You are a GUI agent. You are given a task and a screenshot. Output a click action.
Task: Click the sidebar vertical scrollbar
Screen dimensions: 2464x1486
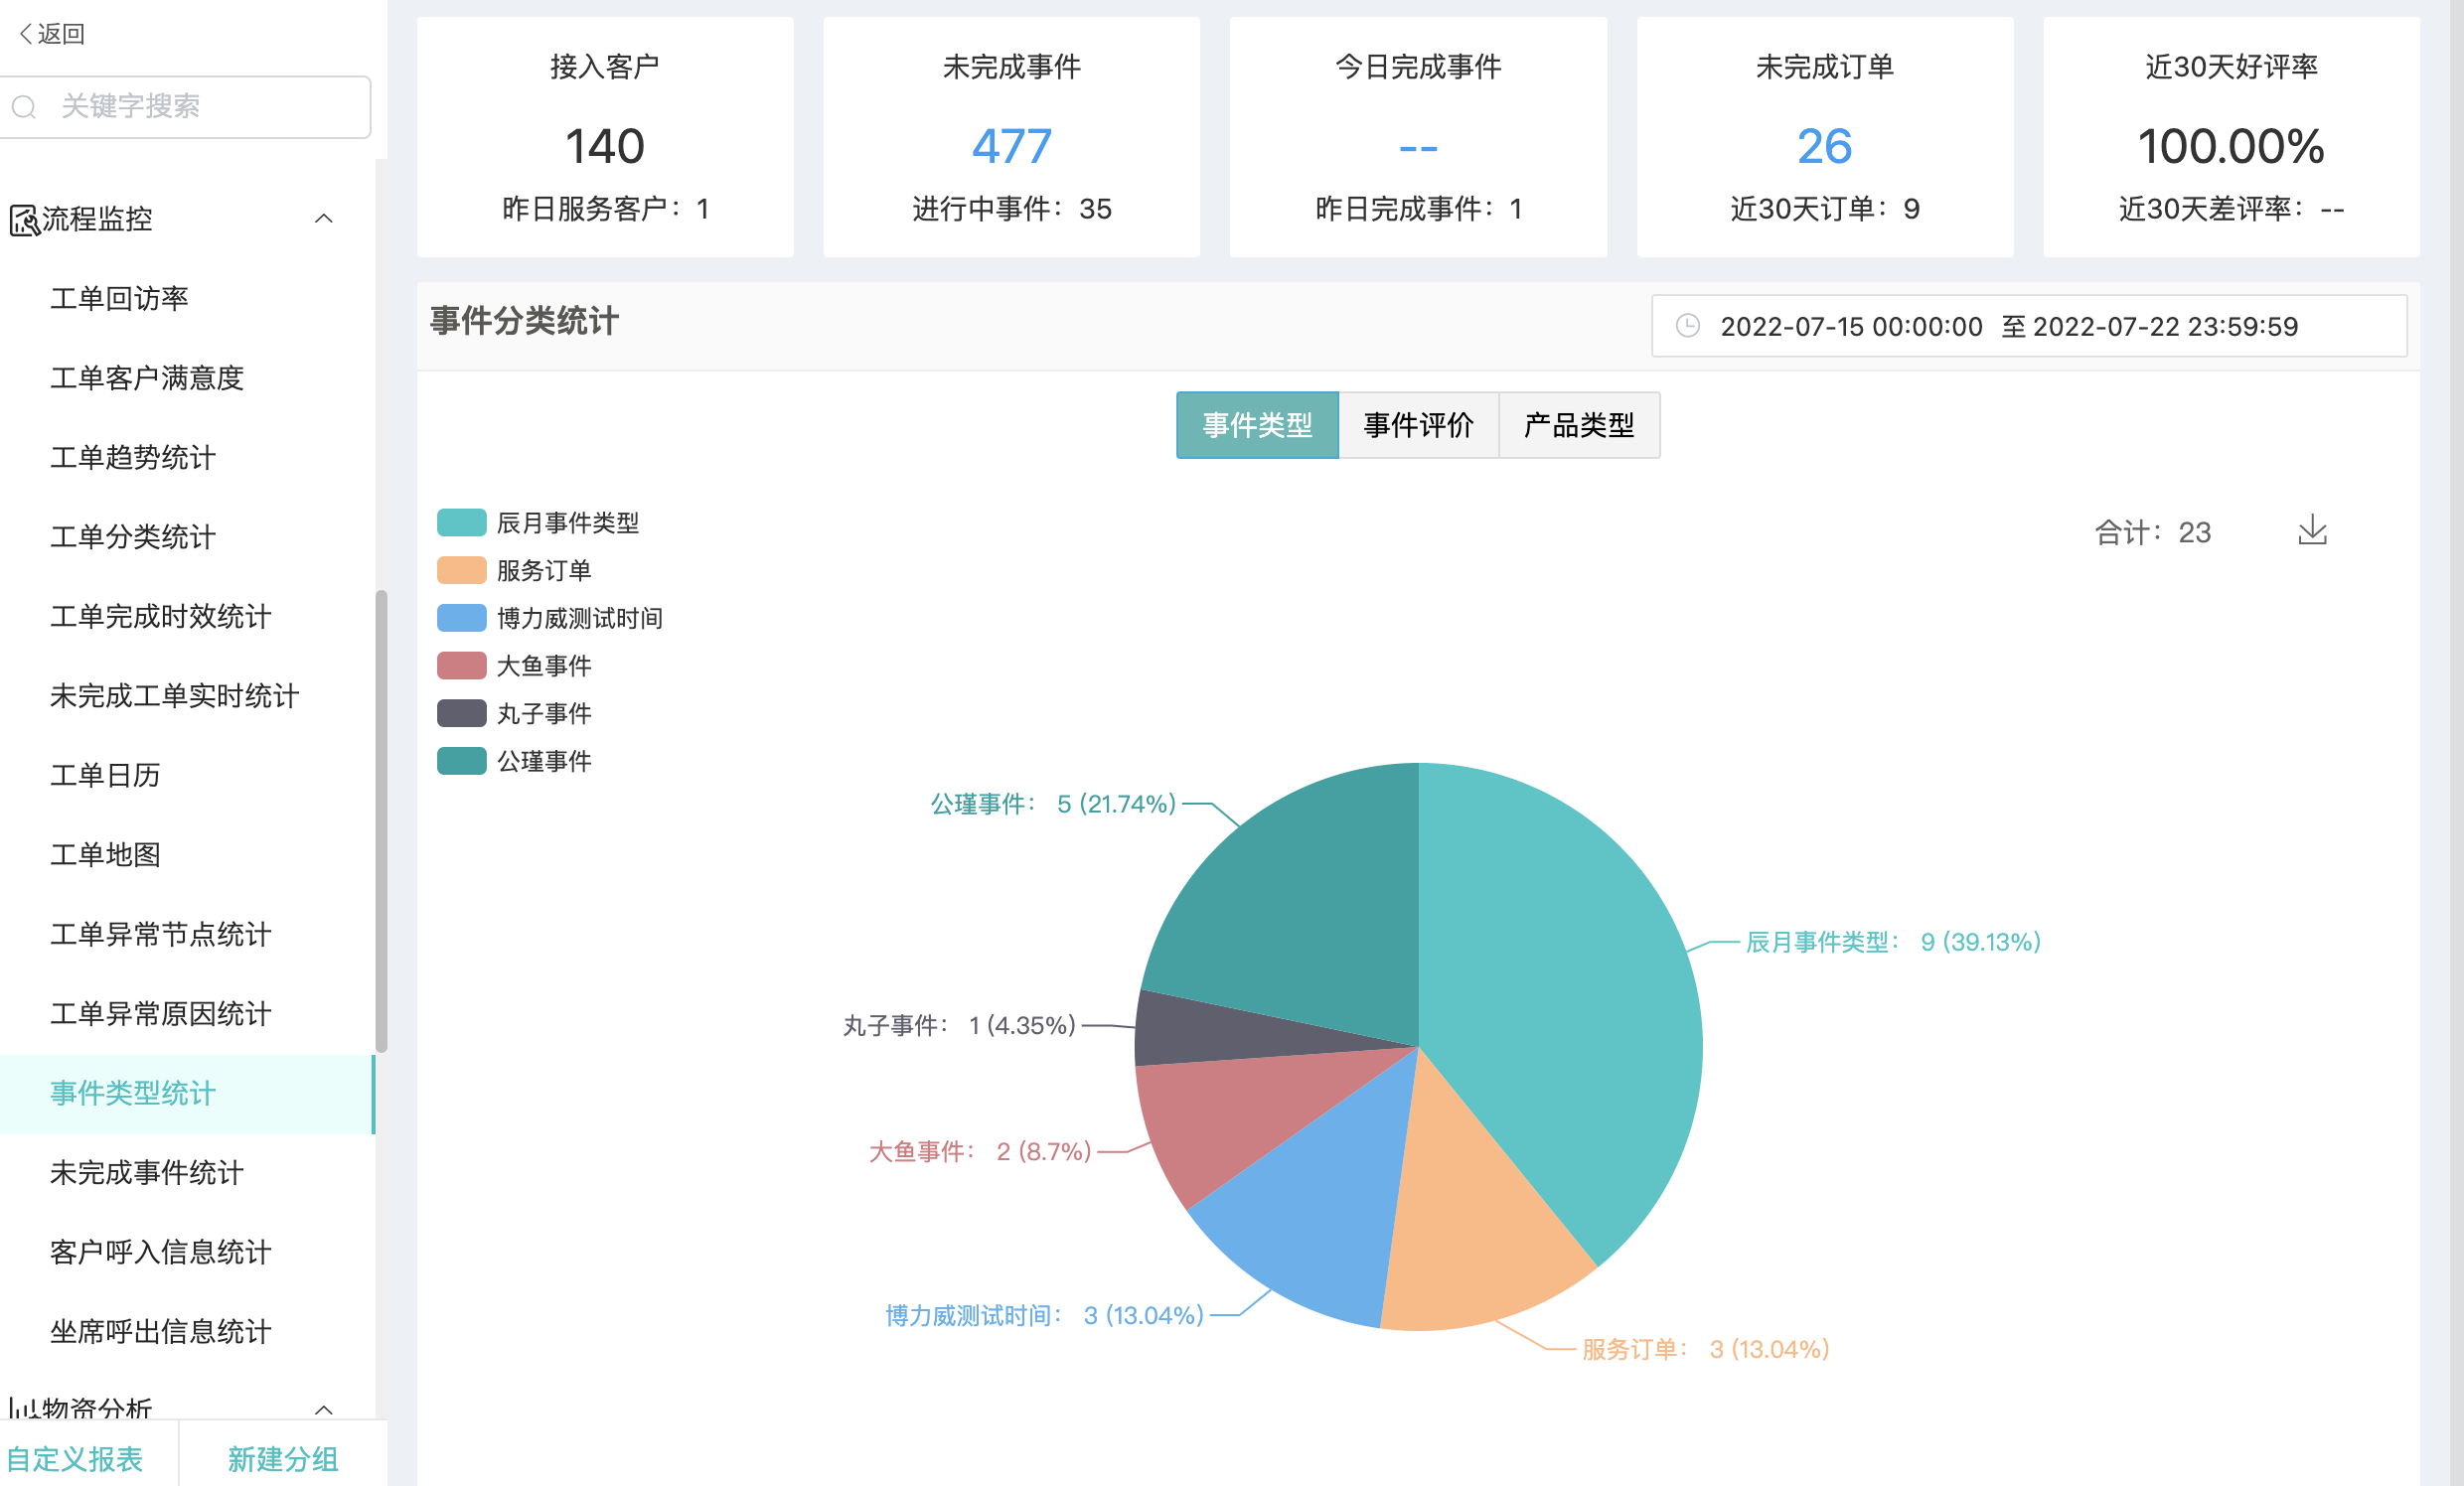pyautogui.click(x=381, y=820)
